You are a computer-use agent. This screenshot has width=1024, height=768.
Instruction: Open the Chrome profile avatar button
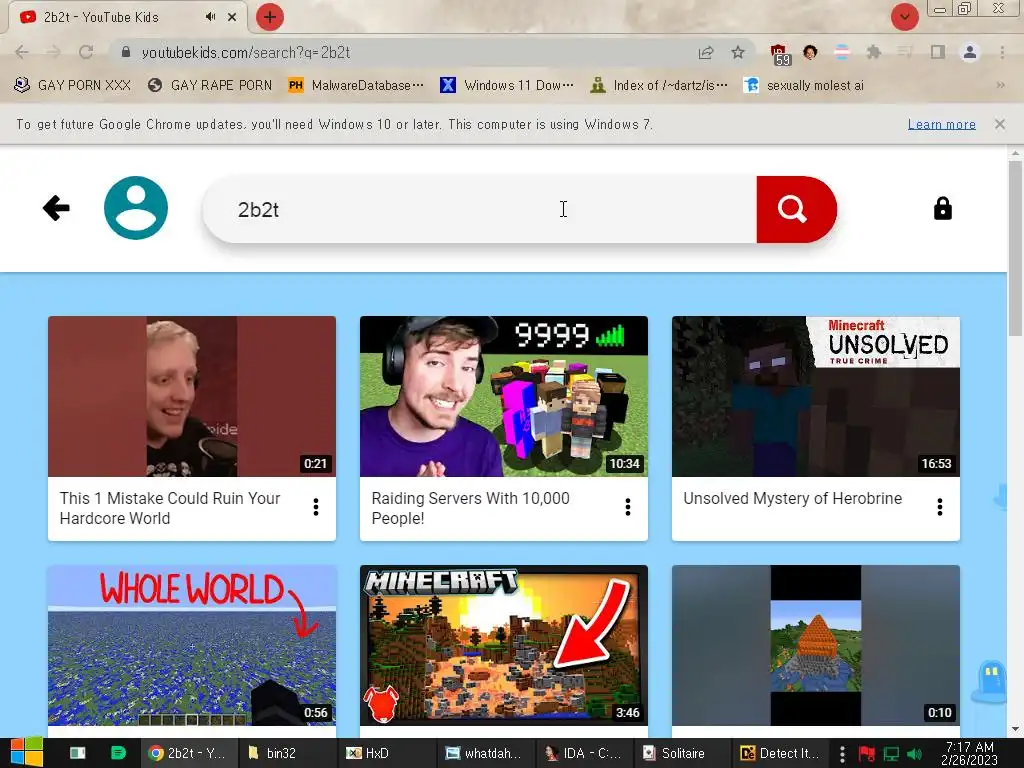coord(970,52)
